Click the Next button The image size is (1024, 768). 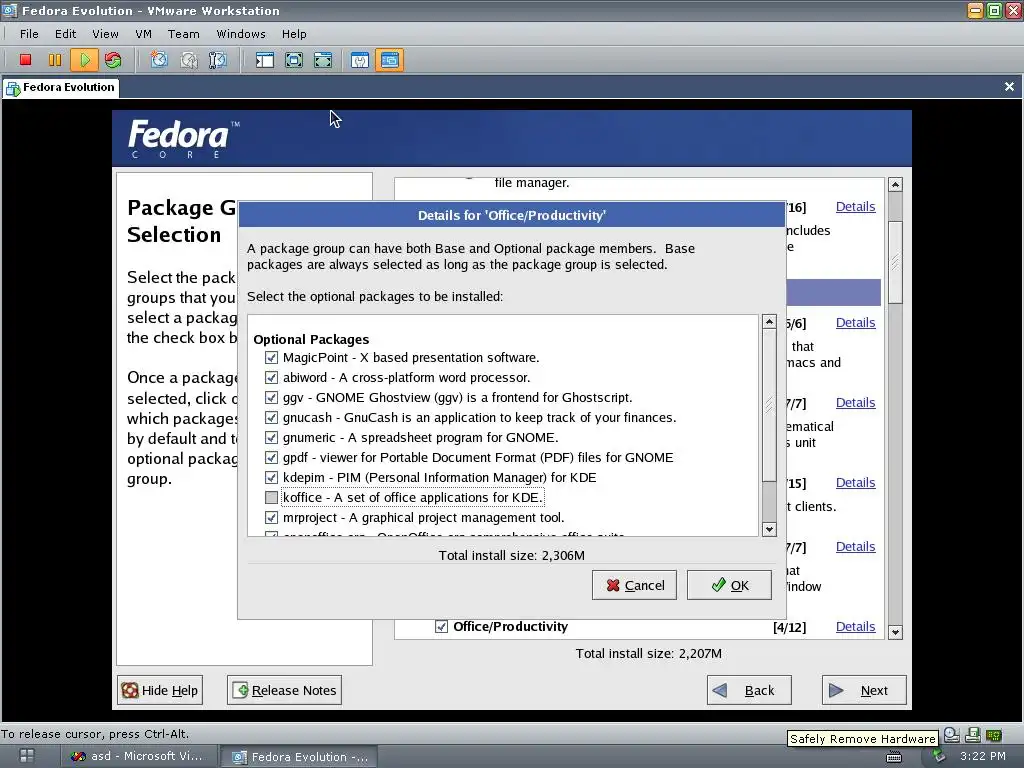coord(864,690)
